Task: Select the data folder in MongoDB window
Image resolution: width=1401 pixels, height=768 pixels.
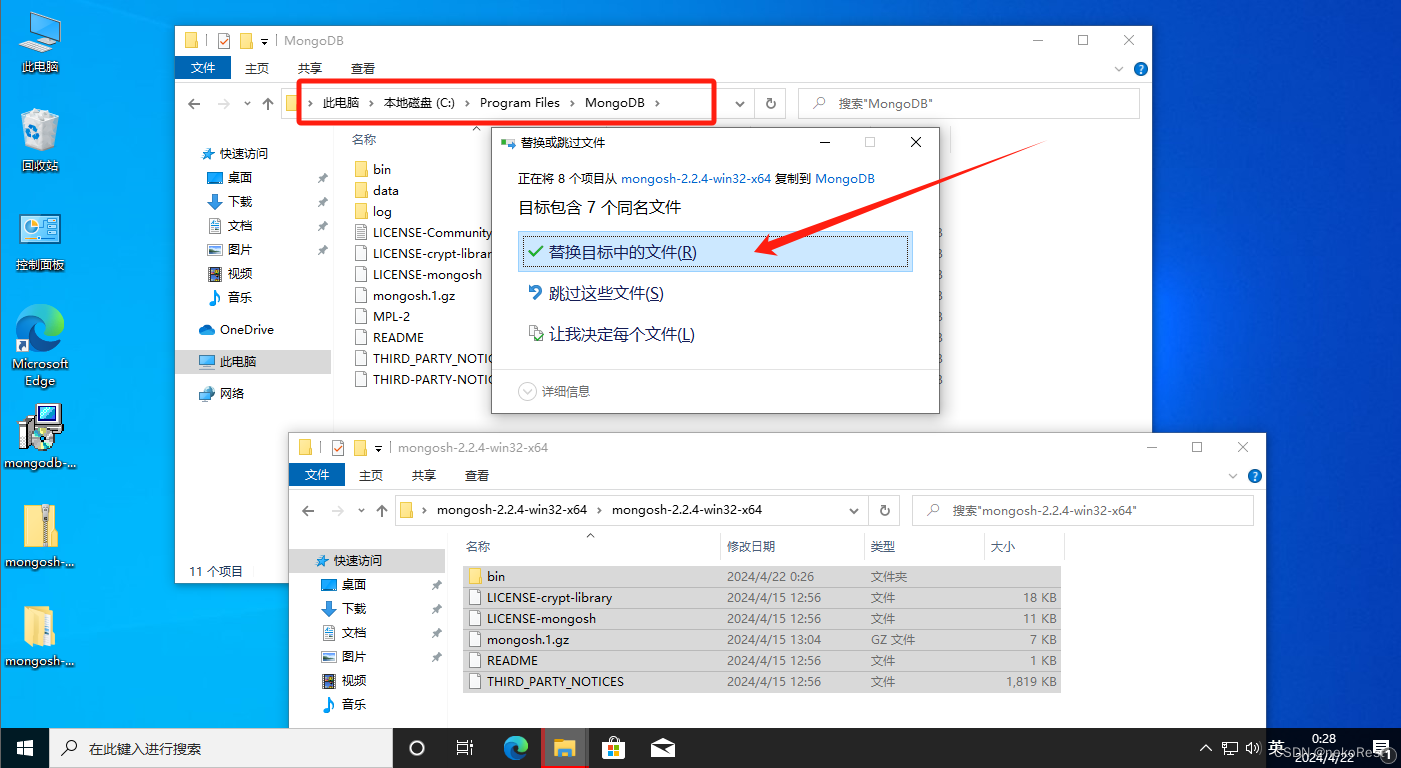Action: tap(386, 190)
